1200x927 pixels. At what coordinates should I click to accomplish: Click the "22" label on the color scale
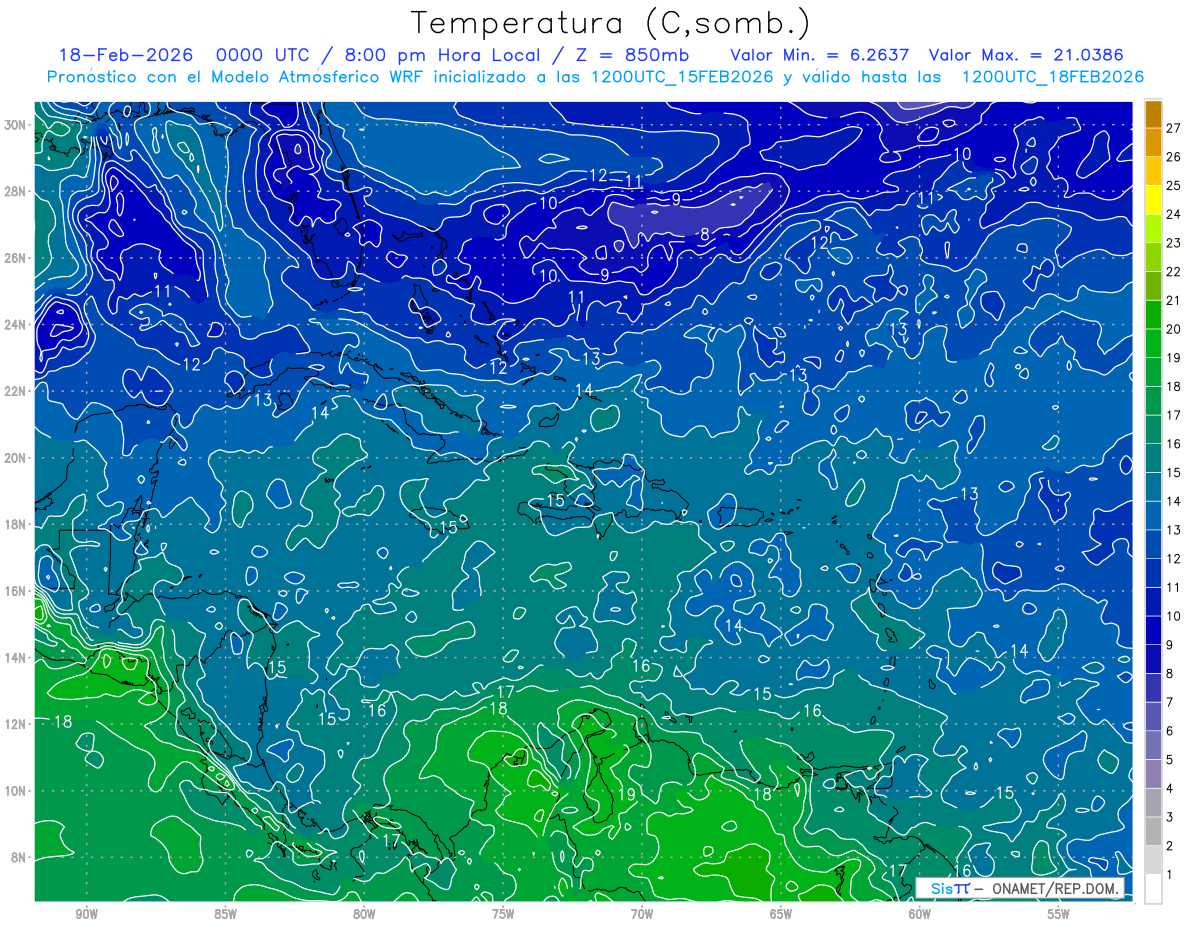(x=1173, y=272)
